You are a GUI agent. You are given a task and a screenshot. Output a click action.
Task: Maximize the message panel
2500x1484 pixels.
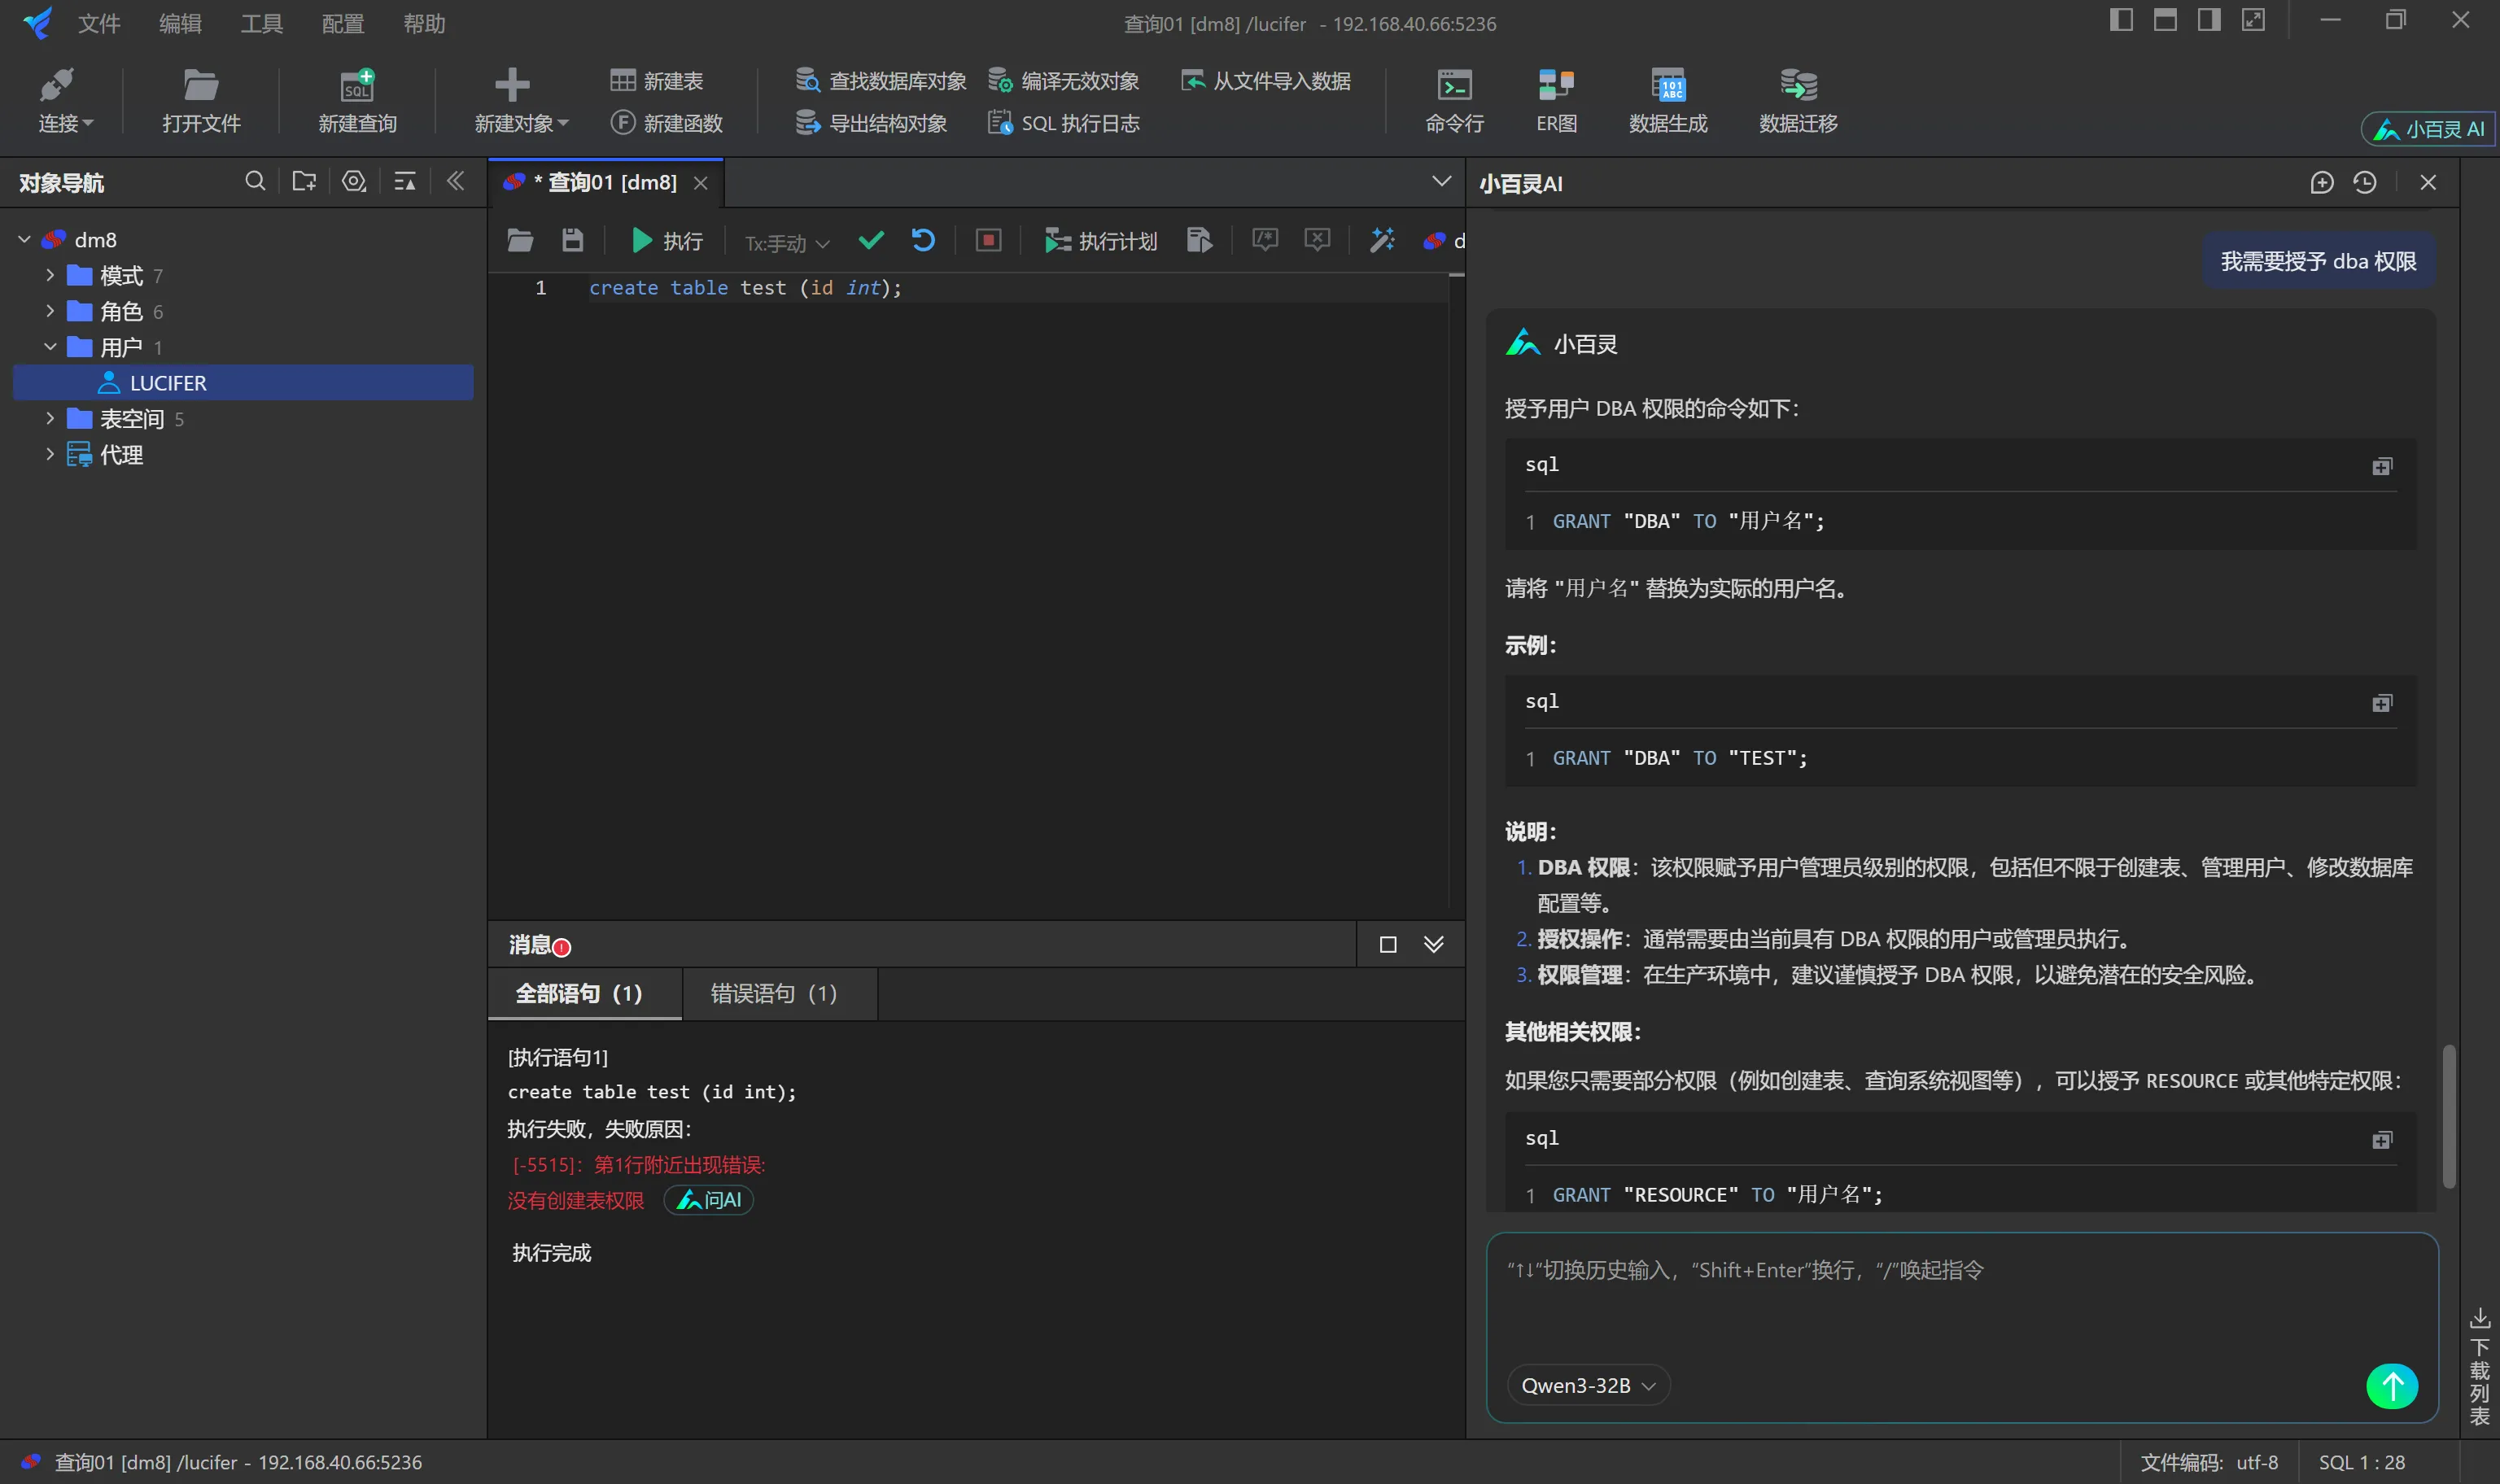1388,945
